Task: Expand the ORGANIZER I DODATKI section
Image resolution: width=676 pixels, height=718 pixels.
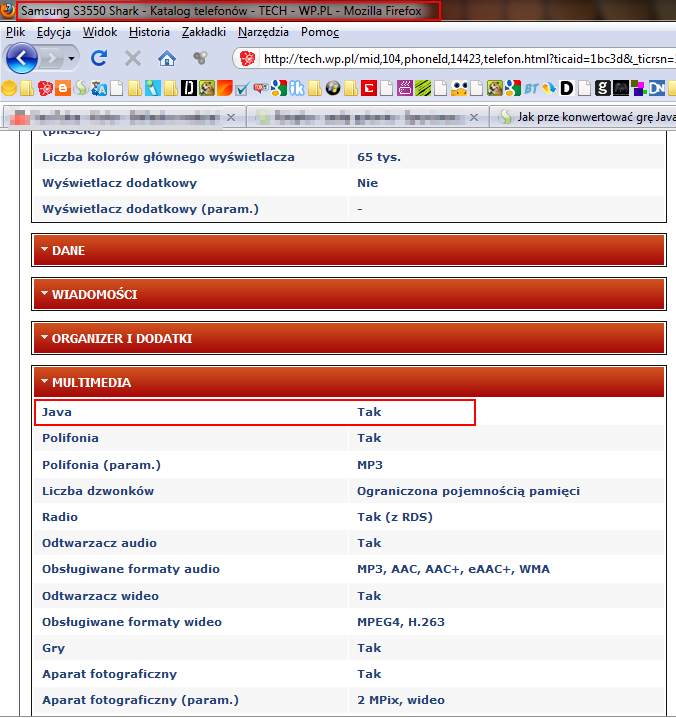Action: pyautogui.click(x=349, y=338)
